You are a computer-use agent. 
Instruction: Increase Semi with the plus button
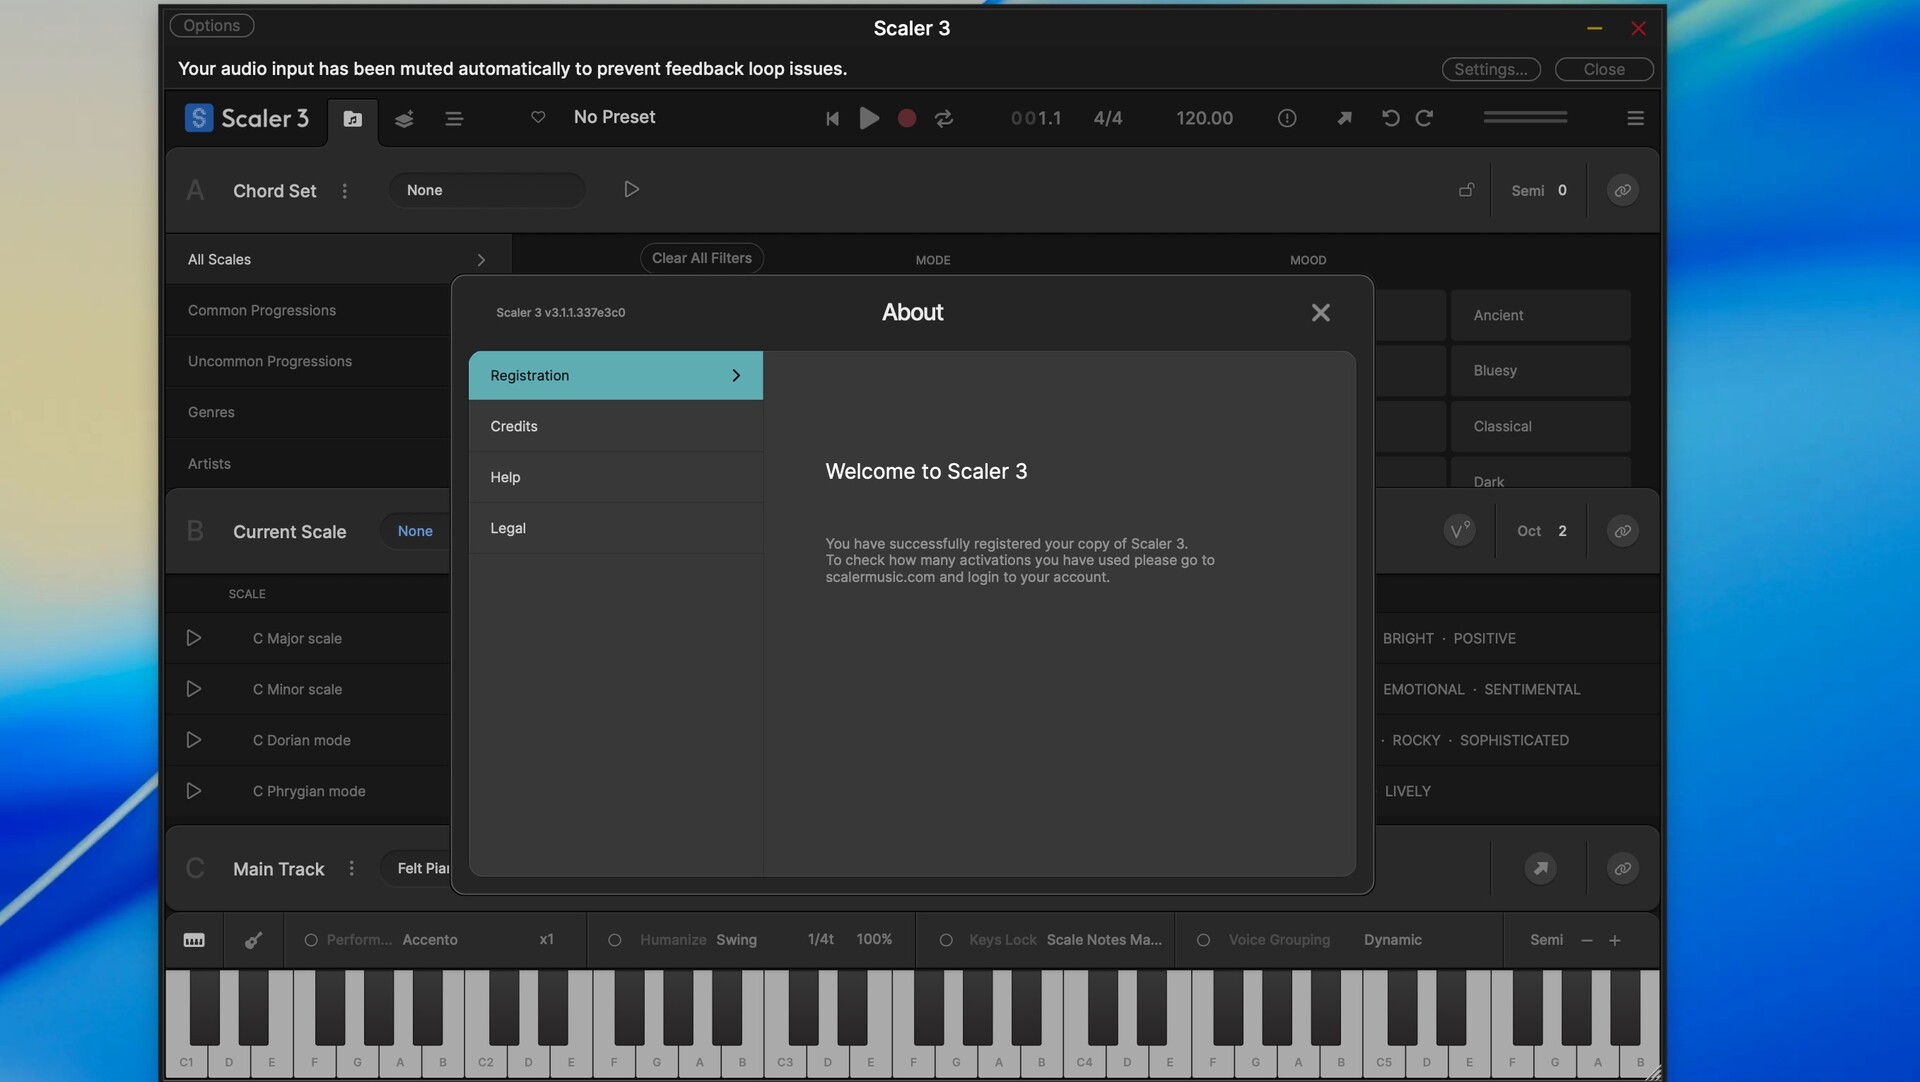(x=1614, y=940)
